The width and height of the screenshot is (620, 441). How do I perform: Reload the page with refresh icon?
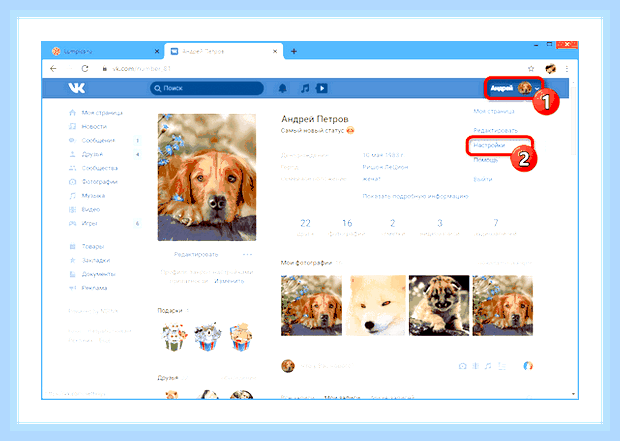85,69
